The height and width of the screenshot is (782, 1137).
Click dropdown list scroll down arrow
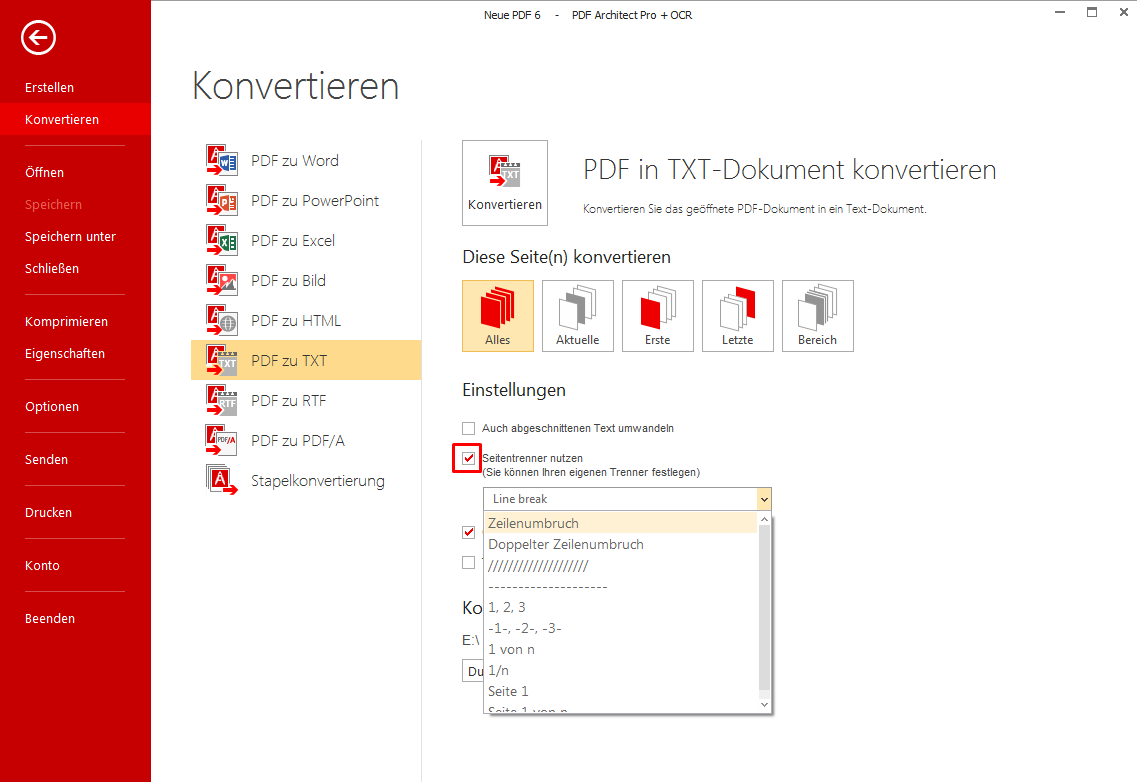pos(764,704)
